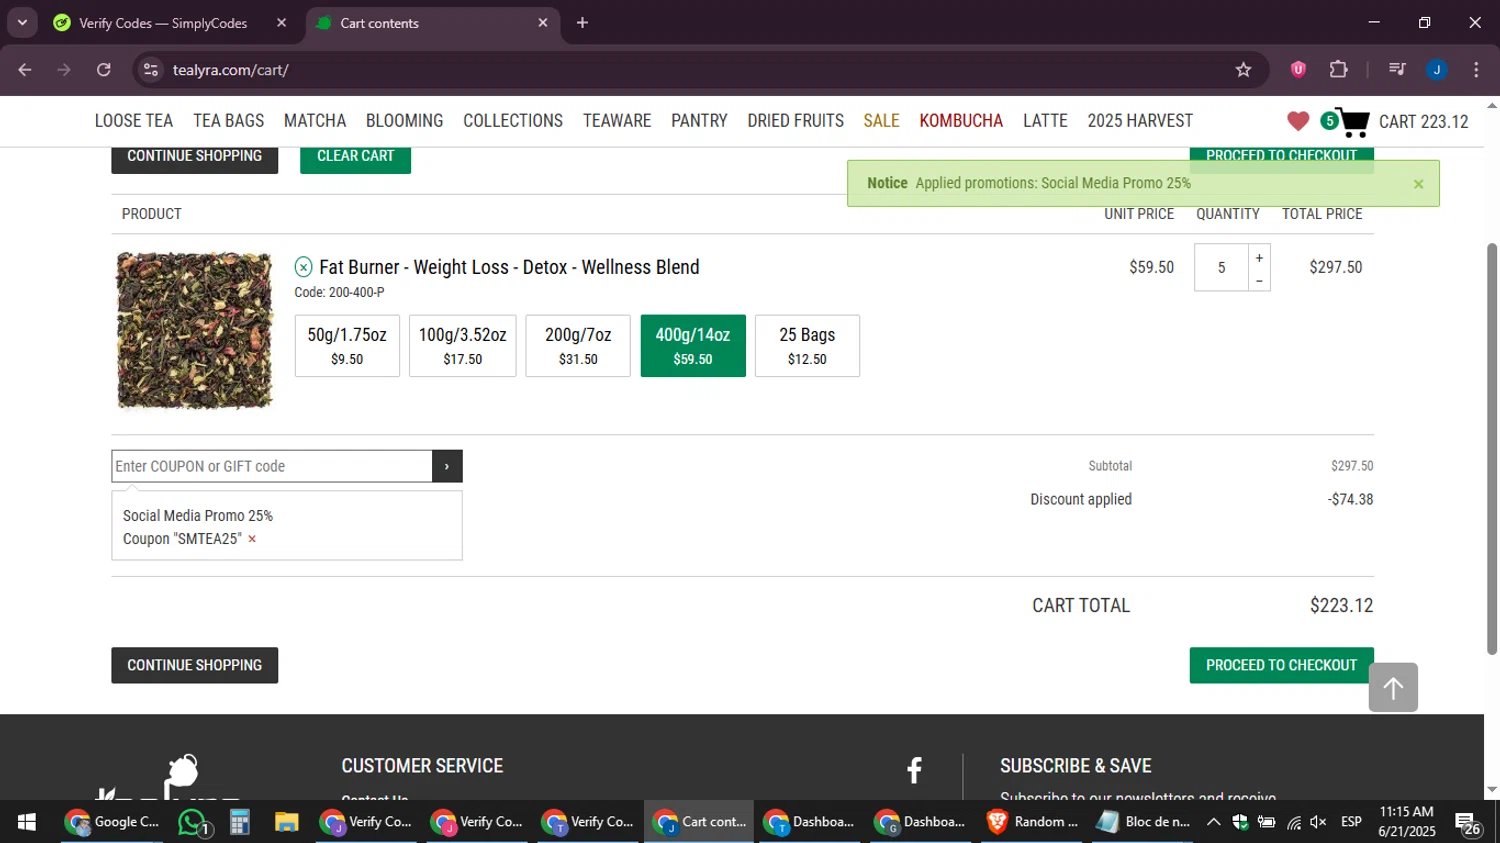Expand tab search dropdown arrow
This screenshot has width=1500, height=843.
(x=22, y=23)
